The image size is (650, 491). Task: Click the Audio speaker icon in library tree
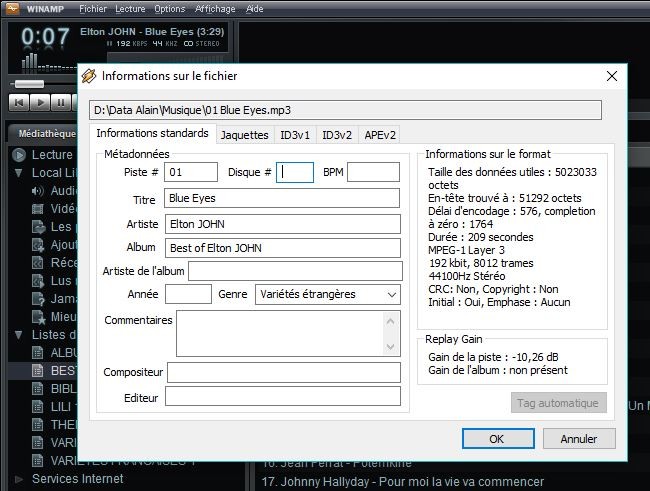pos(37,191)
